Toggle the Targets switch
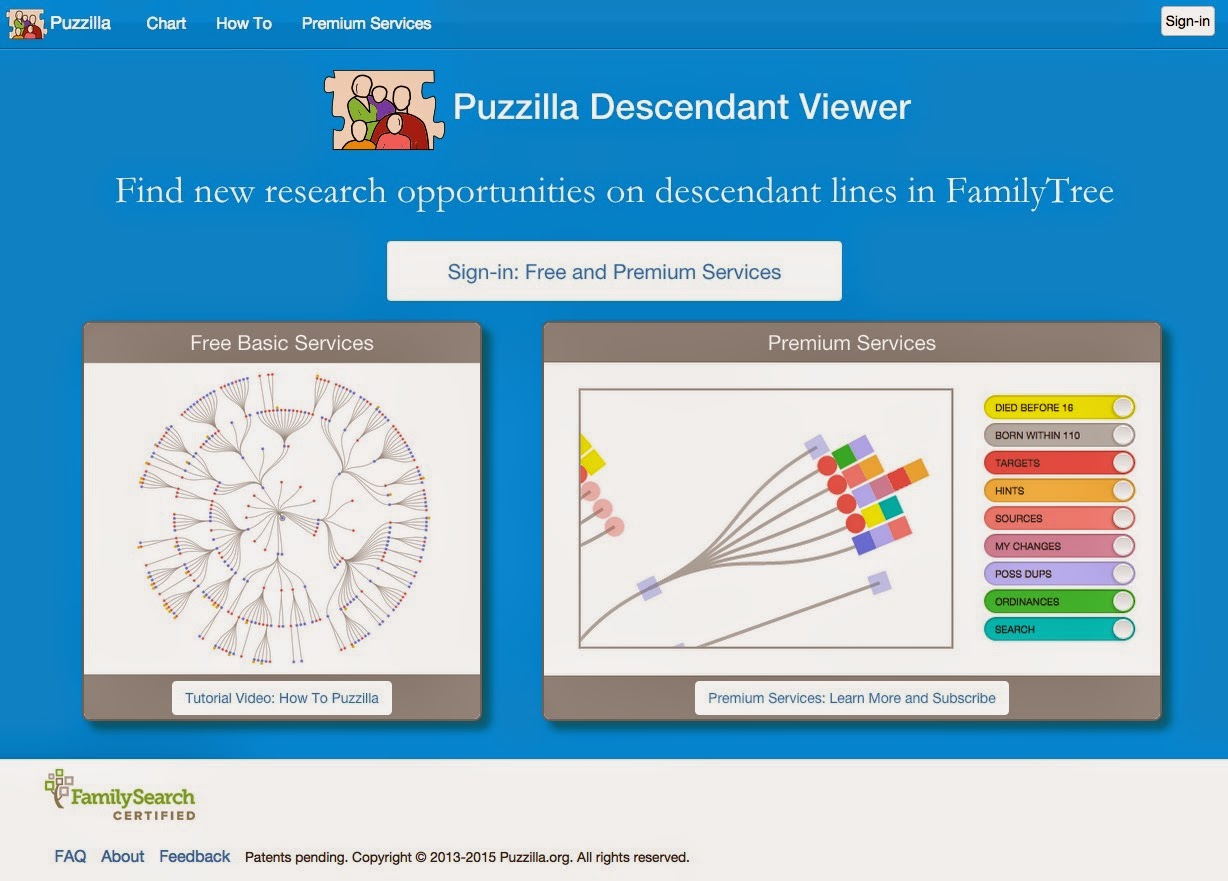1228x881 pixels. (x=1060, y=463)
